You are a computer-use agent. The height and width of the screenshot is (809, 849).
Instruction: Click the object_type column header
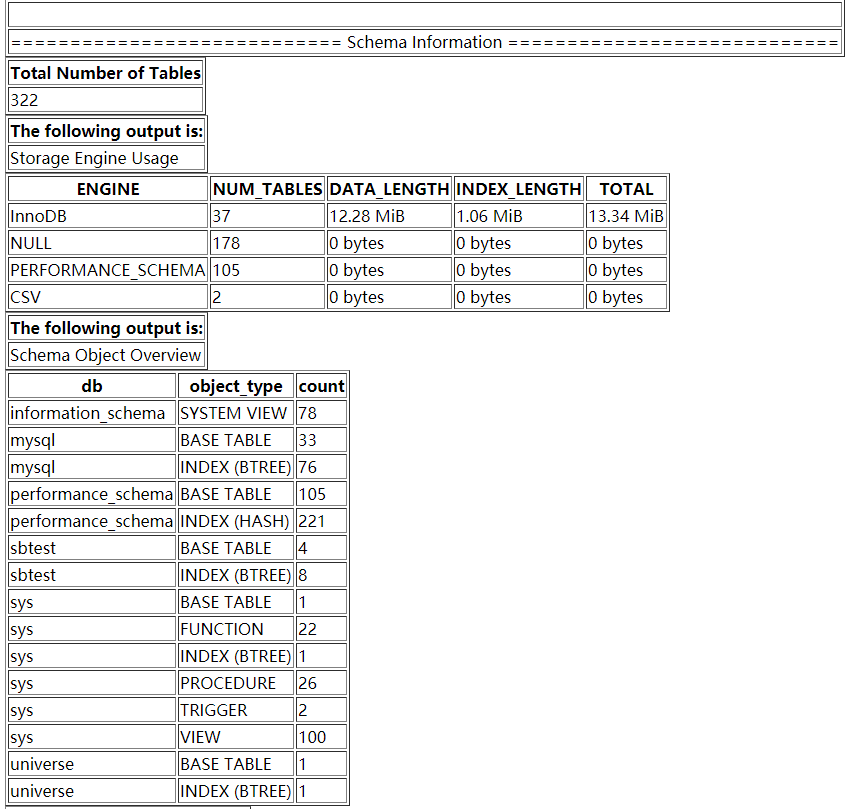236,386
